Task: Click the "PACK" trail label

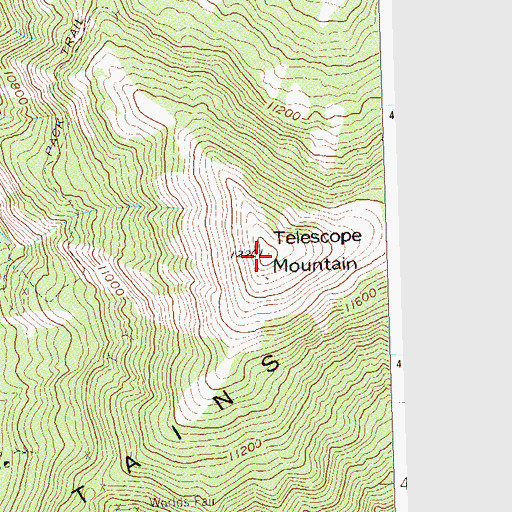Action: 55,138
